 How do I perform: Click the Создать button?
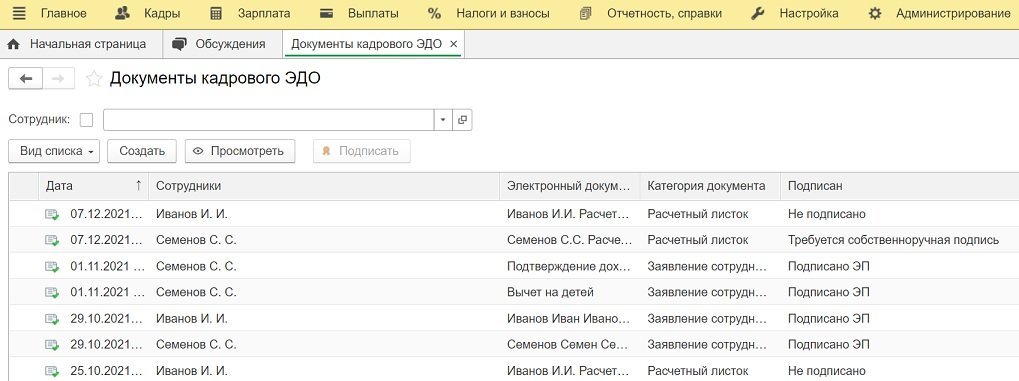tap(142, 151)
